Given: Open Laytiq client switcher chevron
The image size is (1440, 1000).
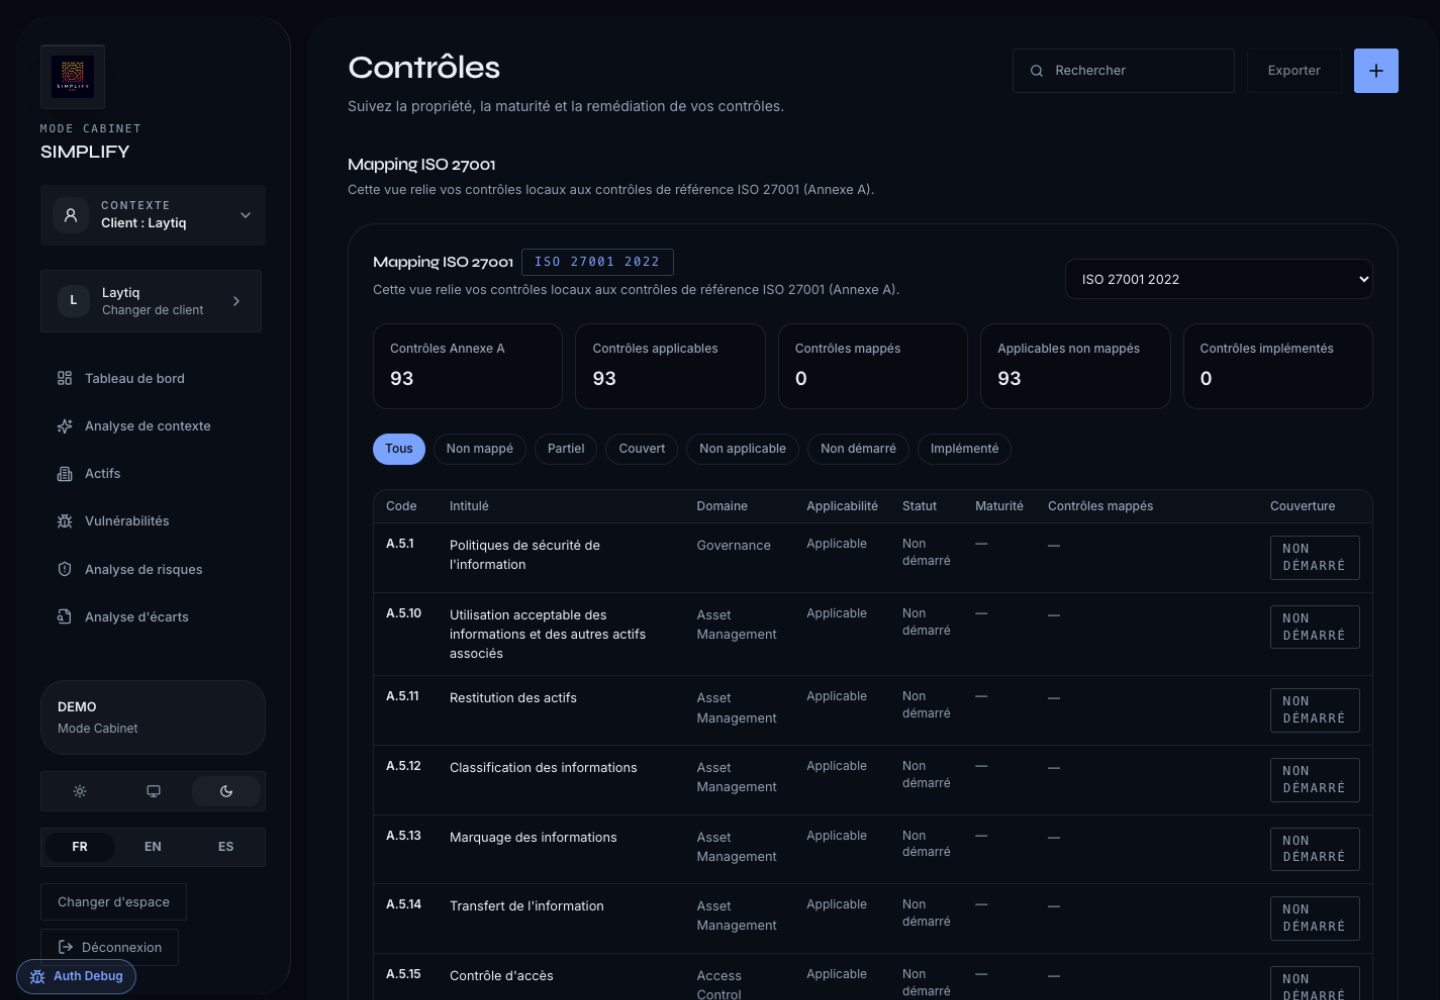Looking at the screenshot, I should tap(236, 301).
